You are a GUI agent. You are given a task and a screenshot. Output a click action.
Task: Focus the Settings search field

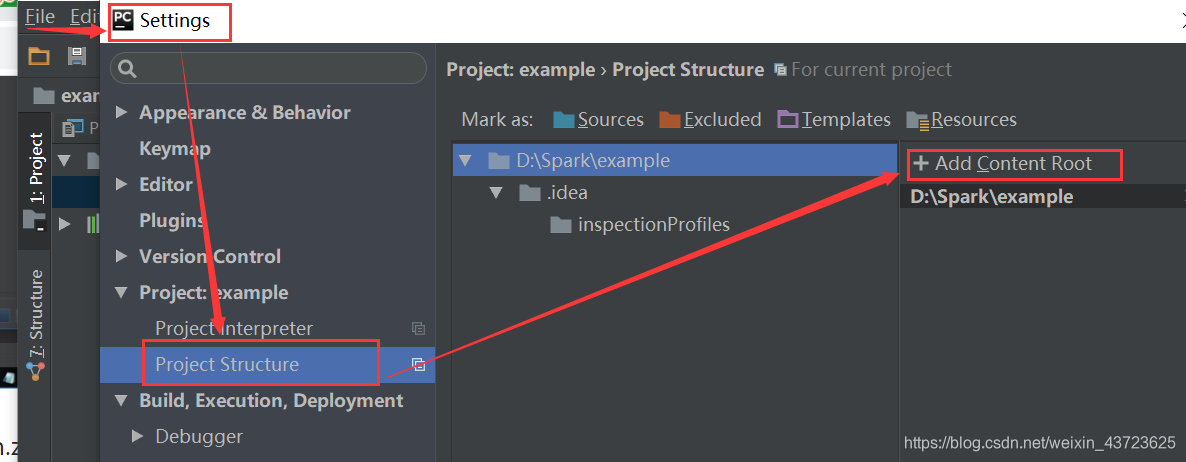pyautogui.click(x=269, y=69)
